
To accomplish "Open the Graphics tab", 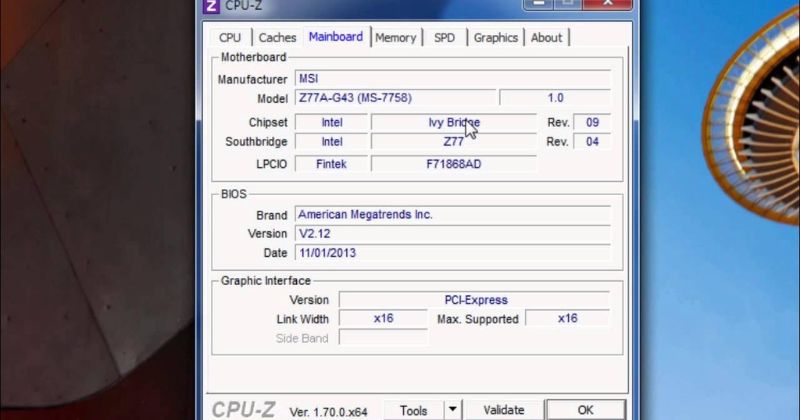I will tap(495, 37).
